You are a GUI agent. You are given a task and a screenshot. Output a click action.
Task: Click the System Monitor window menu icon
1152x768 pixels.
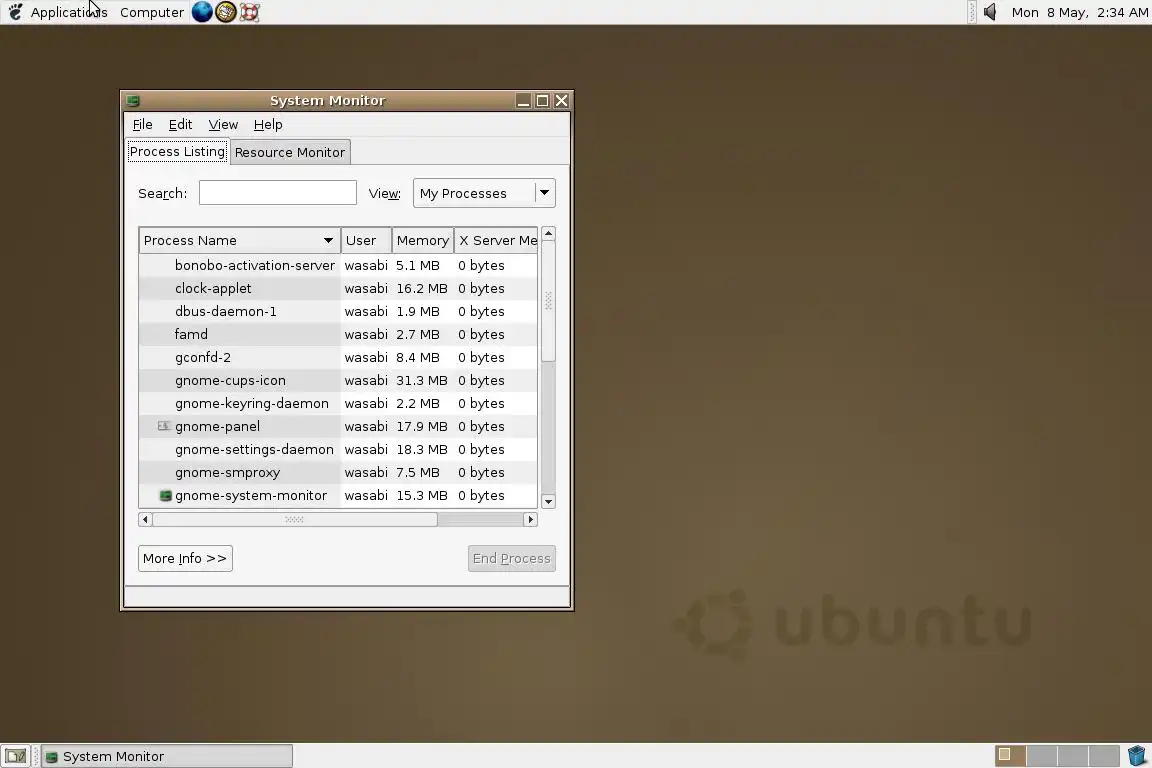click(133, 101)
